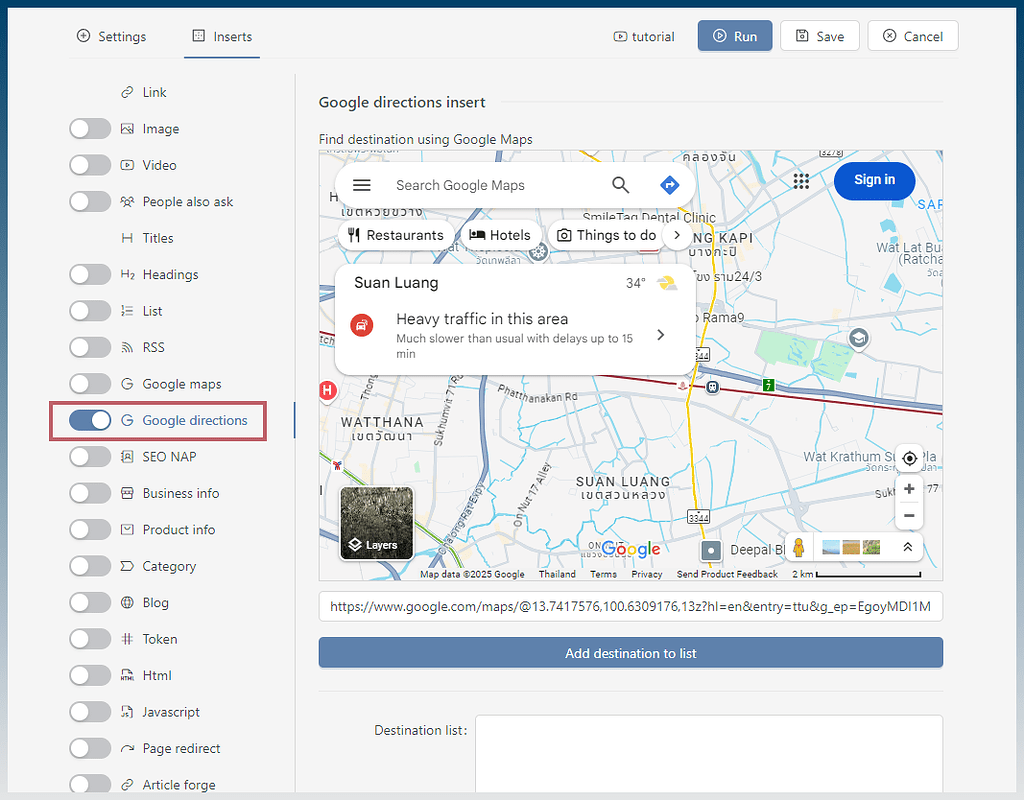Viewport: 1024px width, 800px height.
Task: Enable the Image insert toggle
Action: [90, 128]
